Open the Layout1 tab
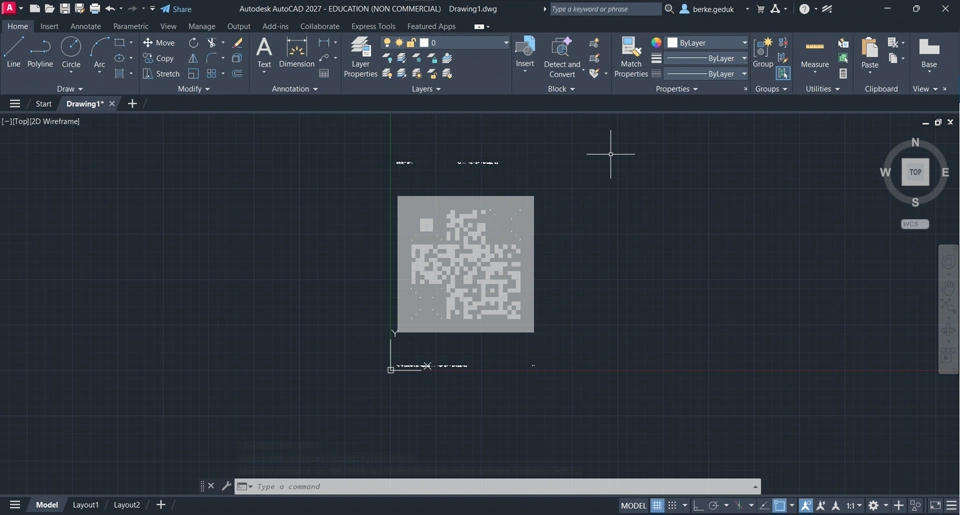 [x=85, y=505]
